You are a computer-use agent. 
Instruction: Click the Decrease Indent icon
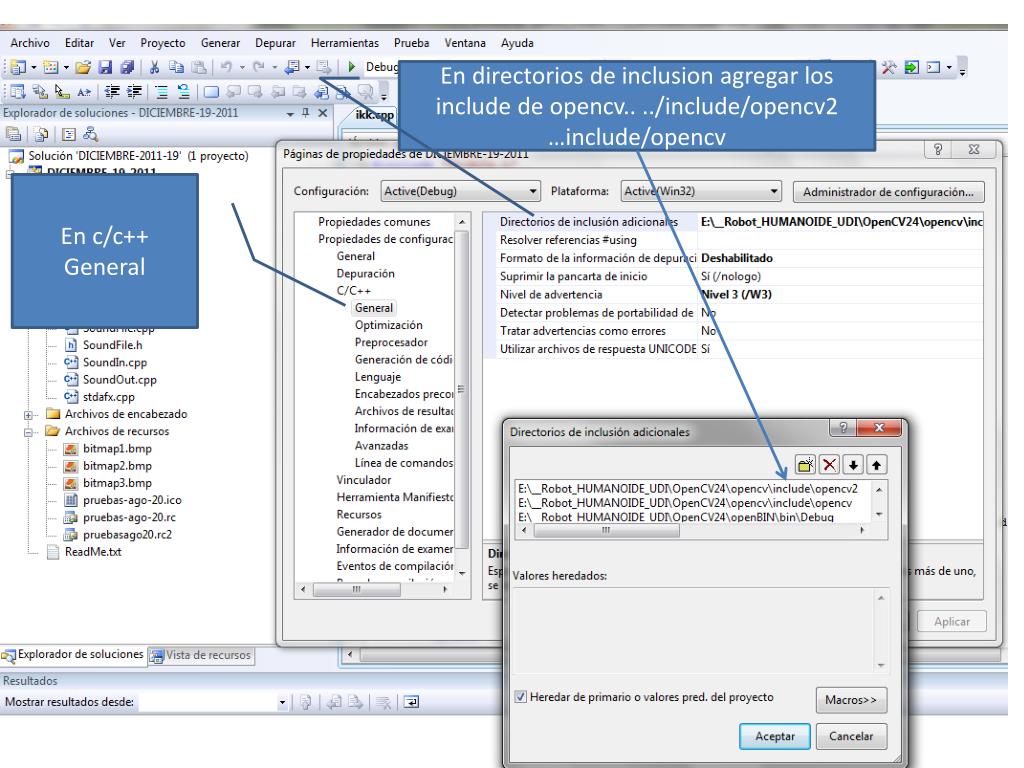click(x=112, y=91)
